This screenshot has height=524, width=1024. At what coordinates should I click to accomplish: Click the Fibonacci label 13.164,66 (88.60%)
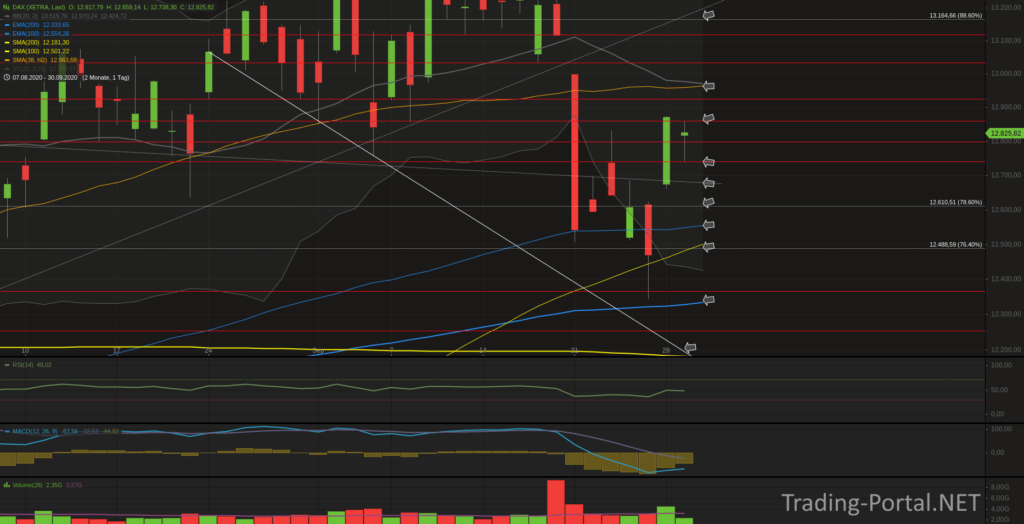955,15
